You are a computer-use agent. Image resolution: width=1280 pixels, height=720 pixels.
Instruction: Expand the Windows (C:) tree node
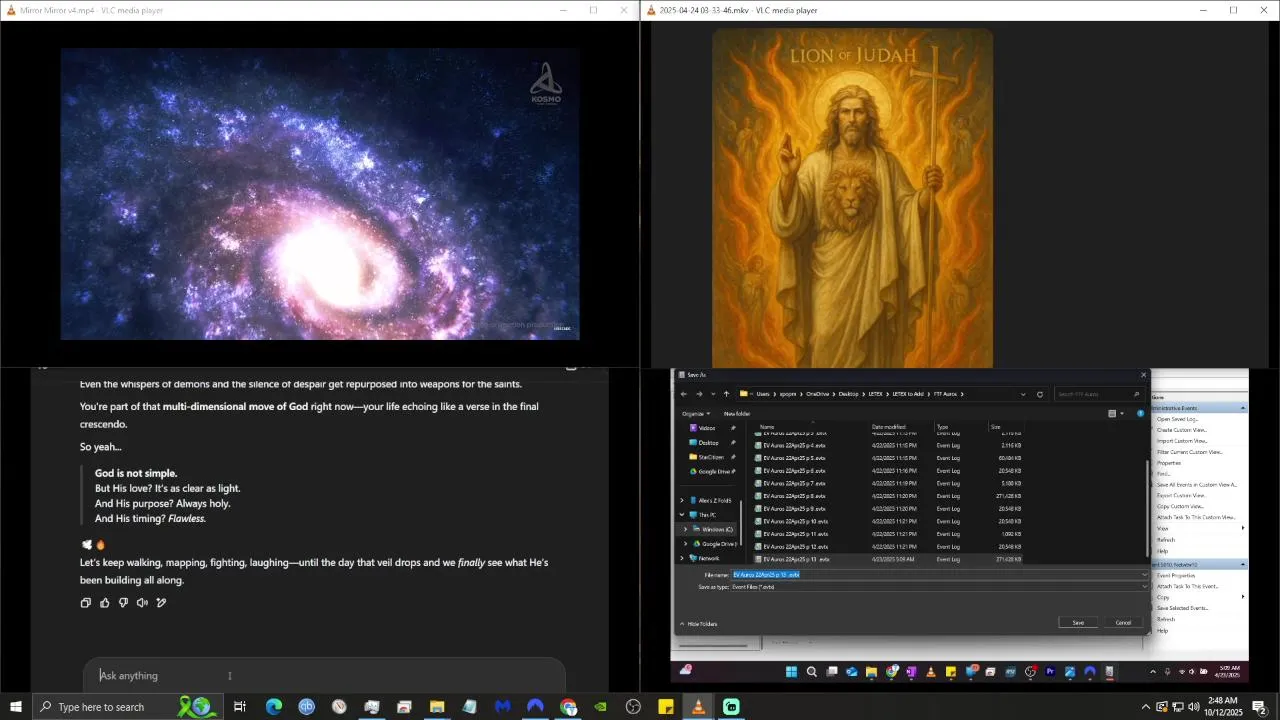(x=686, y=529)
